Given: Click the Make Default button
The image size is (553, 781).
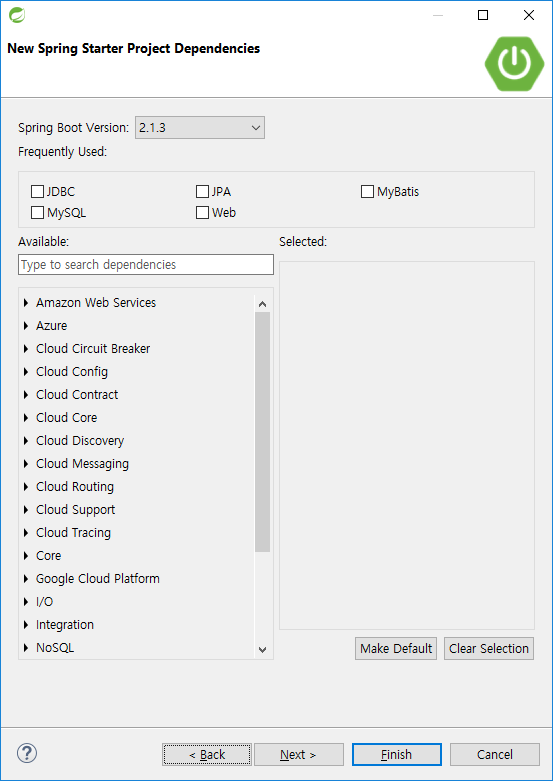Looking at the screenshot, I should 396,649.
